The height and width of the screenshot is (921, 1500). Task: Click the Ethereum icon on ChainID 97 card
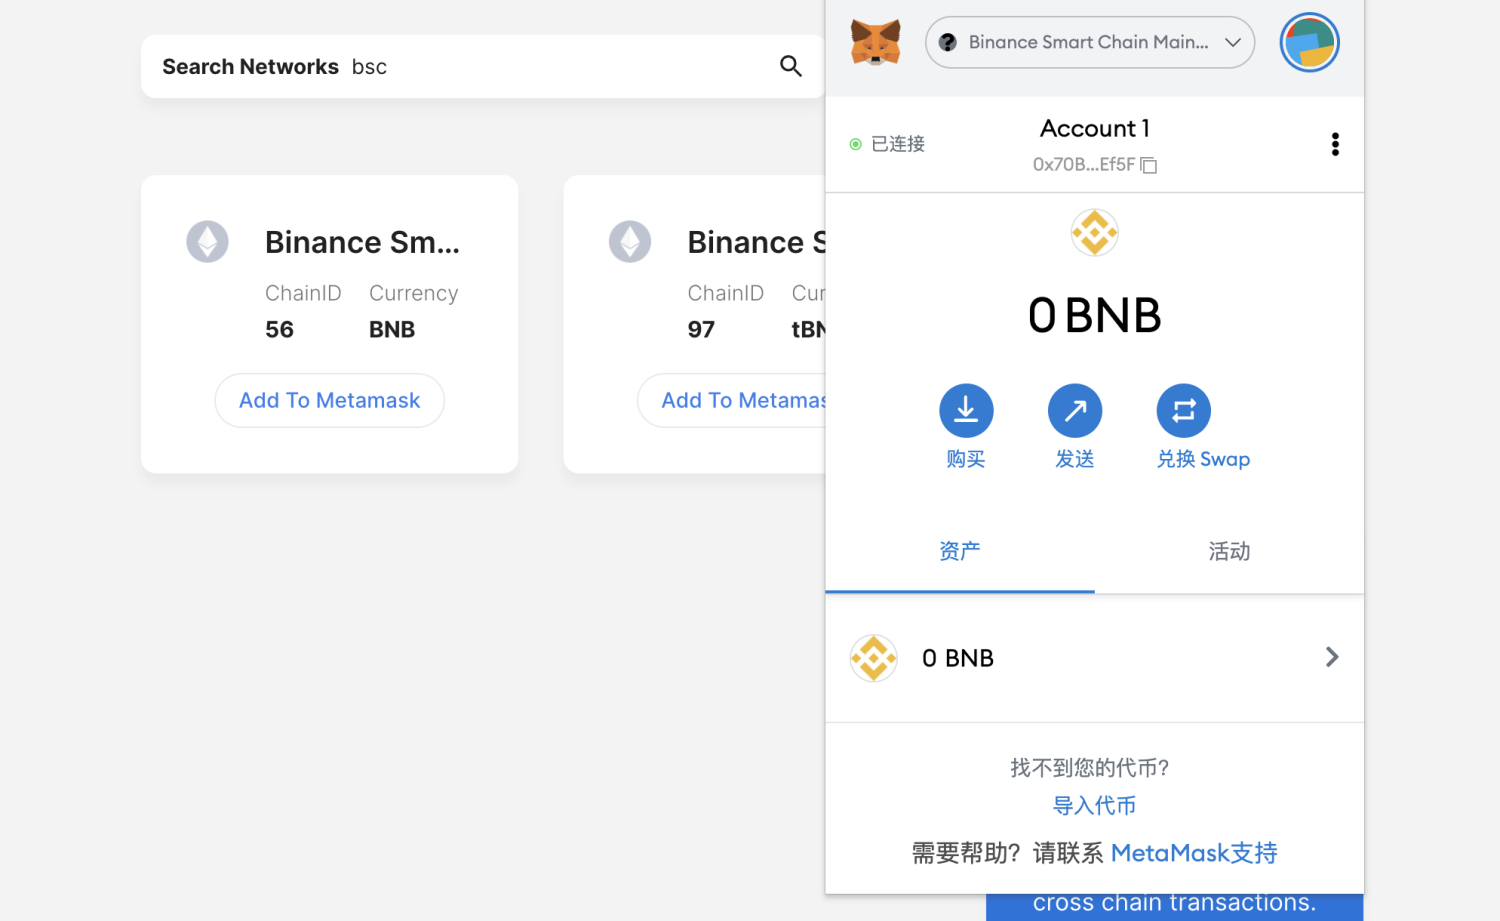point(630,242)
